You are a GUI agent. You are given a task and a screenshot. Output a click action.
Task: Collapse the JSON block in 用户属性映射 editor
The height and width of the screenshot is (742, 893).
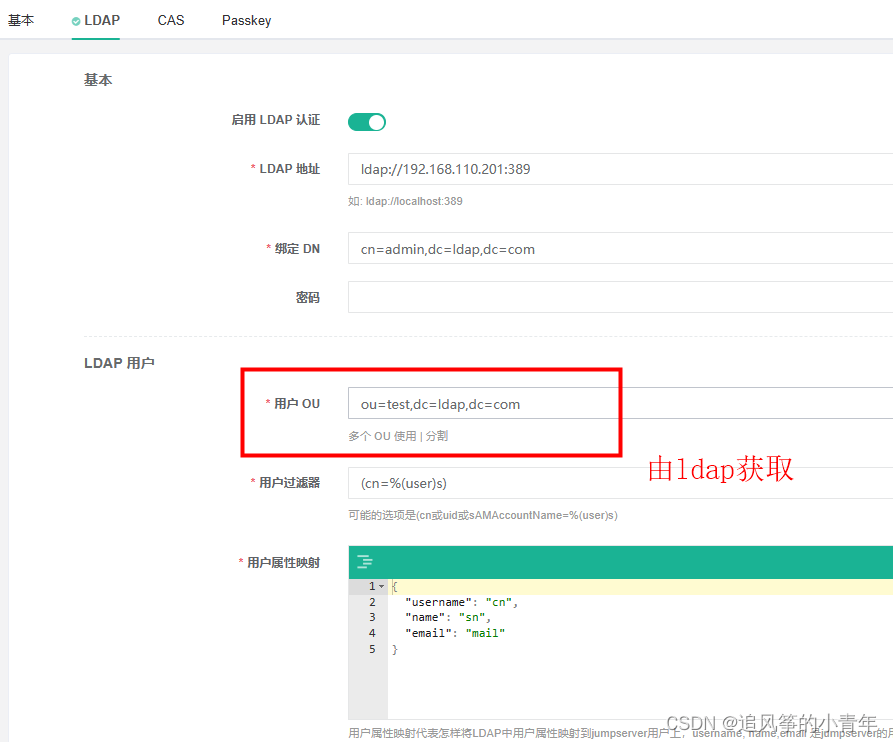[380, 586]
